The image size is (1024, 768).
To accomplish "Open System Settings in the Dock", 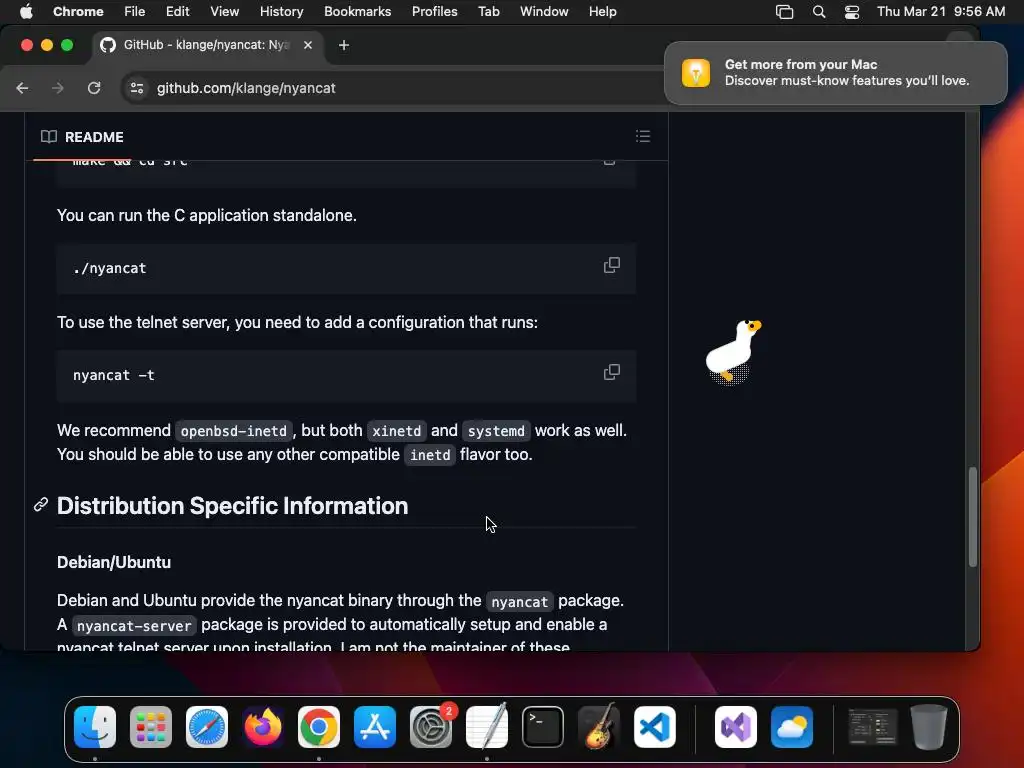I will pos(431,727).
